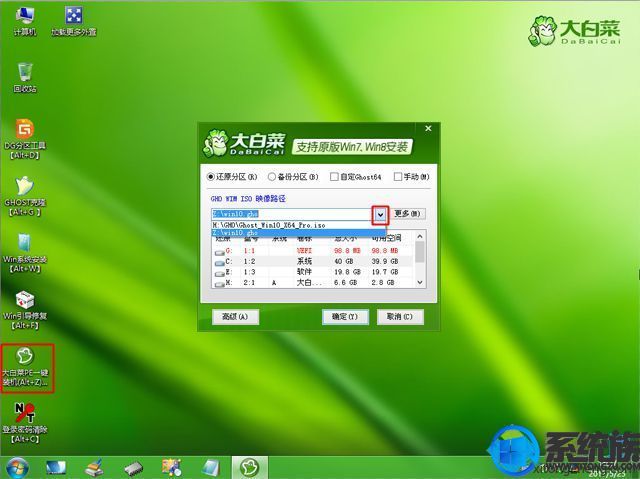This screenshot has height=479, width=640.
Task: Launch DG分区工具 partition tool icon
Action: pyautogui.click(x=25, y=139)
